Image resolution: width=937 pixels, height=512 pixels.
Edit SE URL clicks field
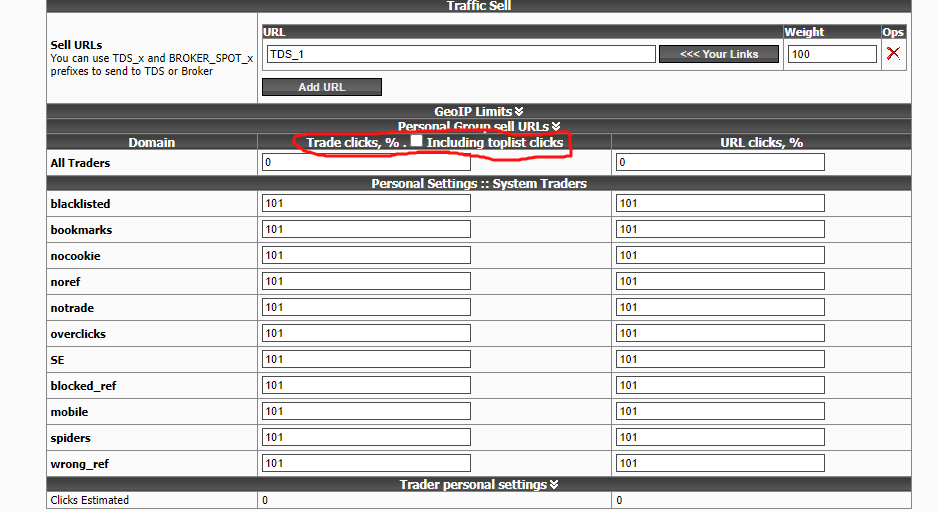(720, 359)
